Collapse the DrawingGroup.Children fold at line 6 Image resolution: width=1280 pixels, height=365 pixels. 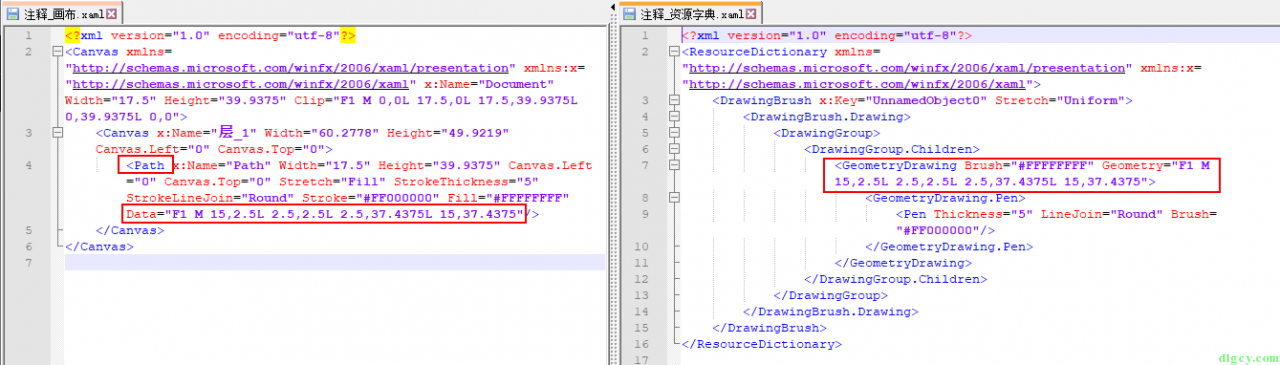tap(673, 149)
